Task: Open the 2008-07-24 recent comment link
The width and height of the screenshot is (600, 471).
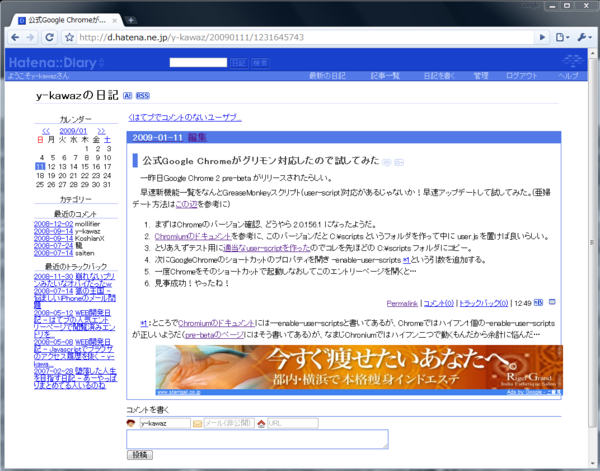Action: point(53,246)
